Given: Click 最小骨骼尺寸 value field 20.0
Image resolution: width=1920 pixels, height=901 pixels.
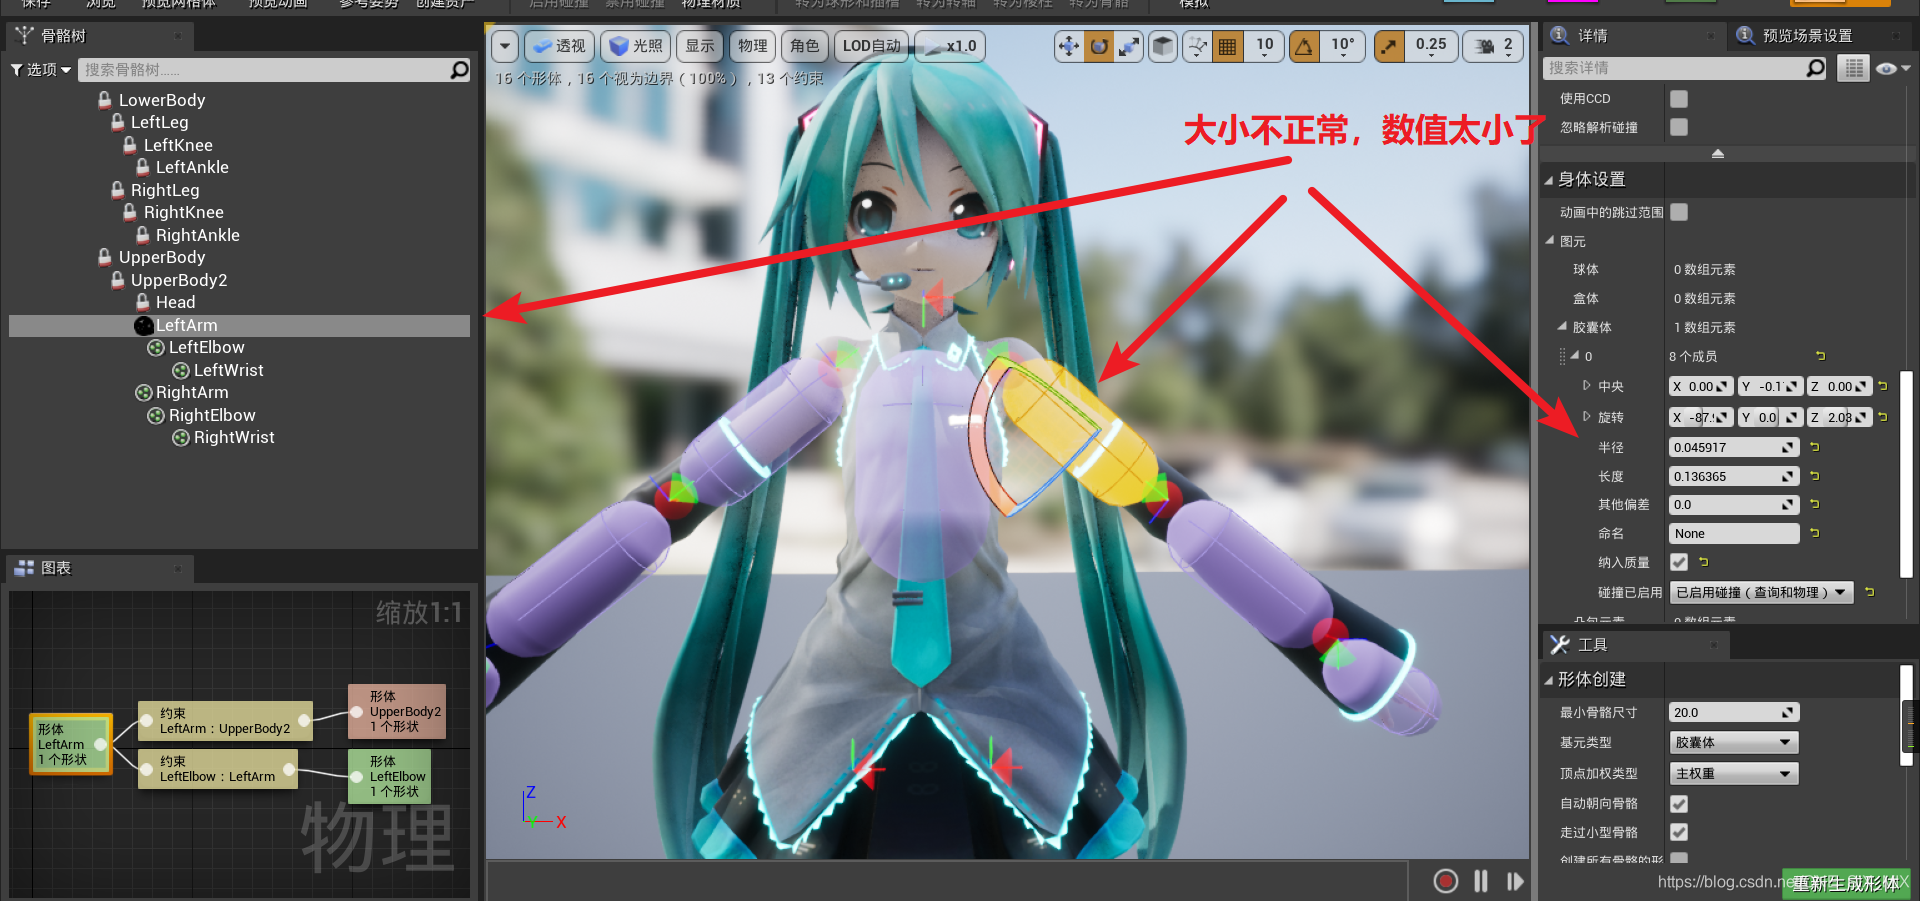Looking at the screenshot, I should pos(1734,712).
